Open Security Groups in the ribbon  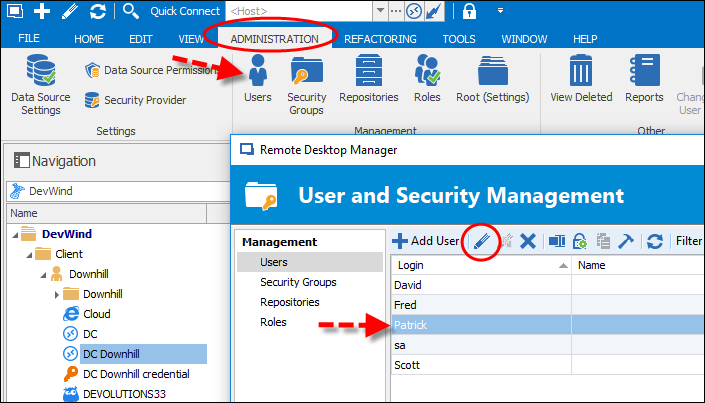point(307,85)
